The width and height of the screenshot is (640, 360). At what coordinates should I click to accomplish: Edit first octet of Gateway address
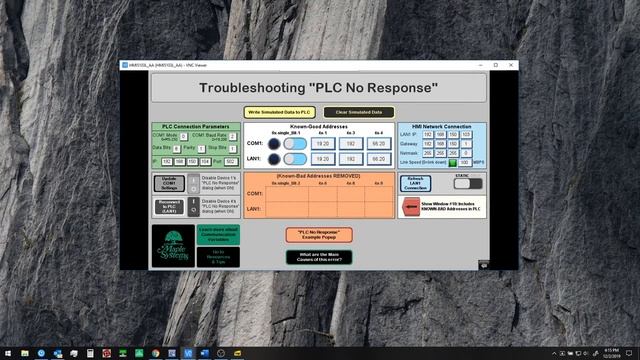click(x=427, y=144)
